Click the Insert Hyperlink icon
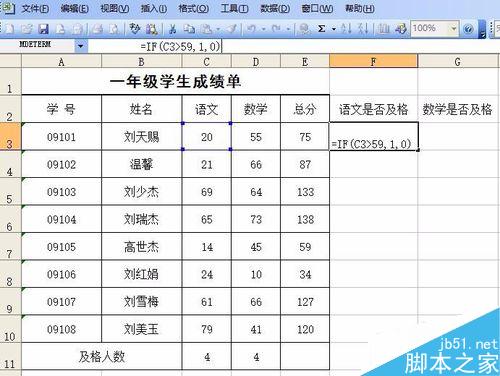 coord(304,29)
